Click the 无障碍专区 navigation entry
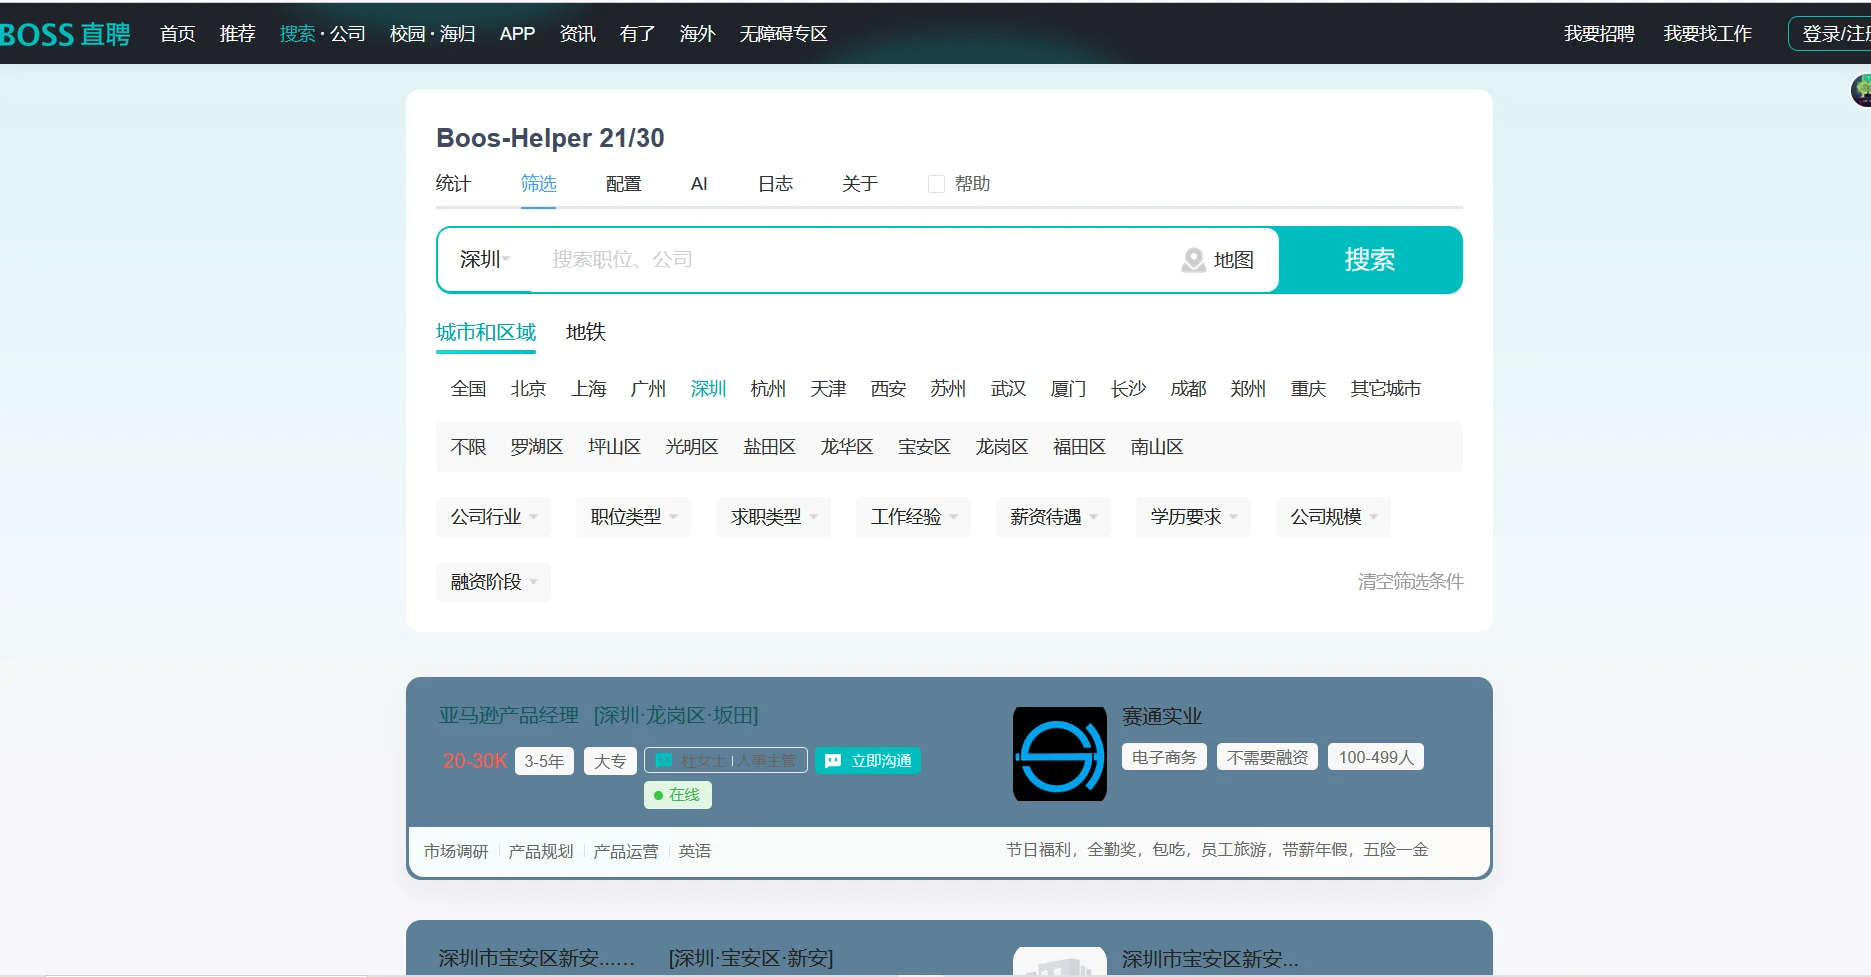The image size is (1871, 977). point(783,33)
